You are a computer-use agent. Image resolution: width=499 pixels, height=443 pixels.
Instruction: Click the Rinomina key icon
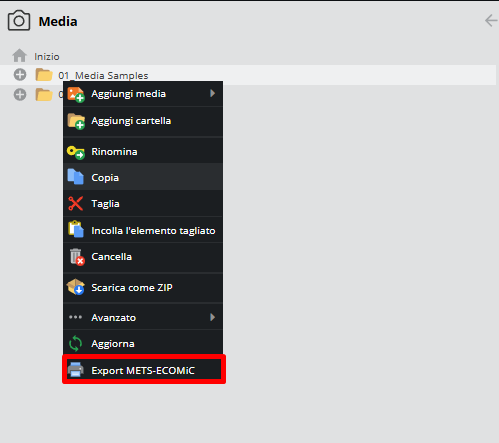[76, 152]
